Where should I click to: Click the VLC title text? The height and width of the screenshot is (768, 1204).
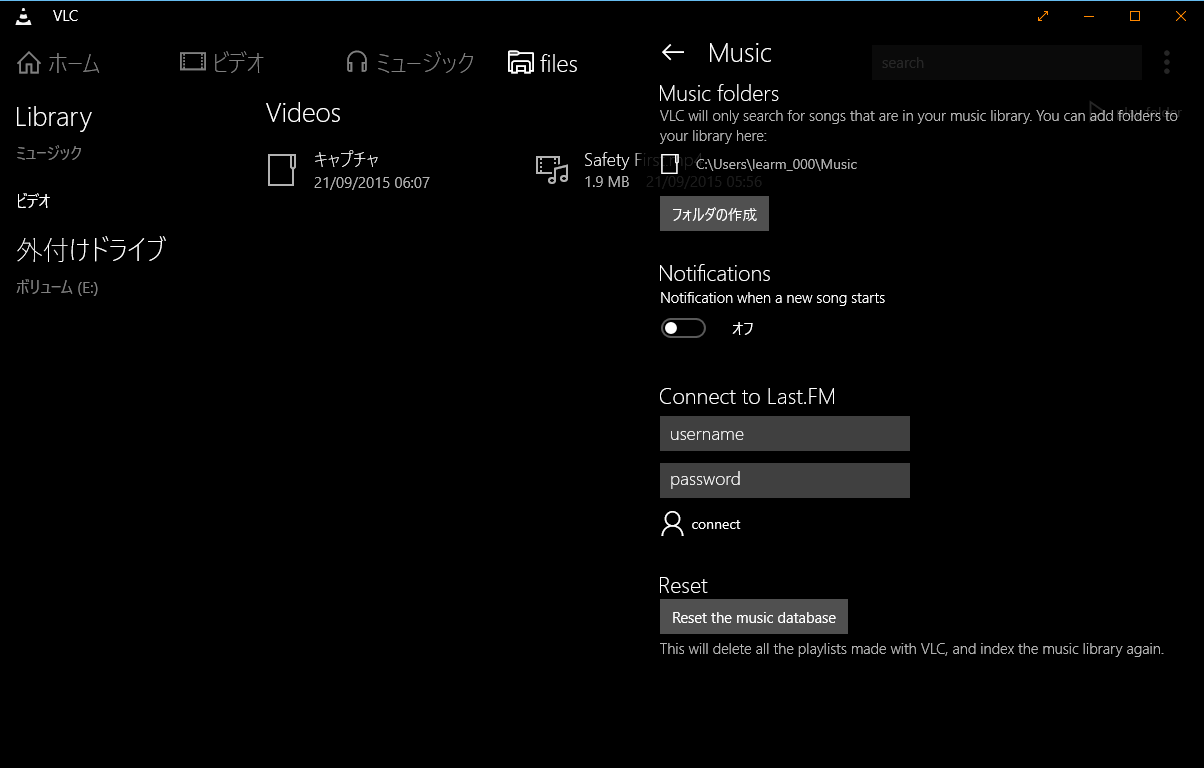(66, 16)
